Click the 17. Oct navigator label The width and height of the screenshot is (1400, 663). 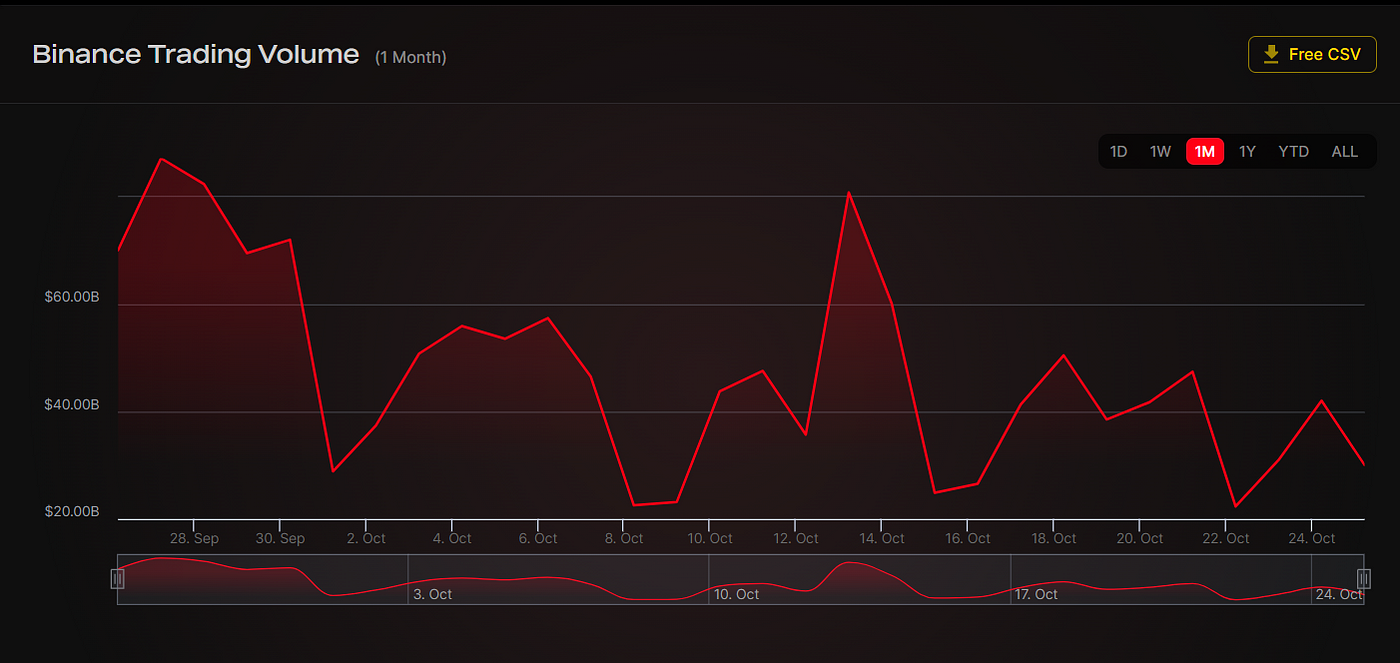point(1036,594)
